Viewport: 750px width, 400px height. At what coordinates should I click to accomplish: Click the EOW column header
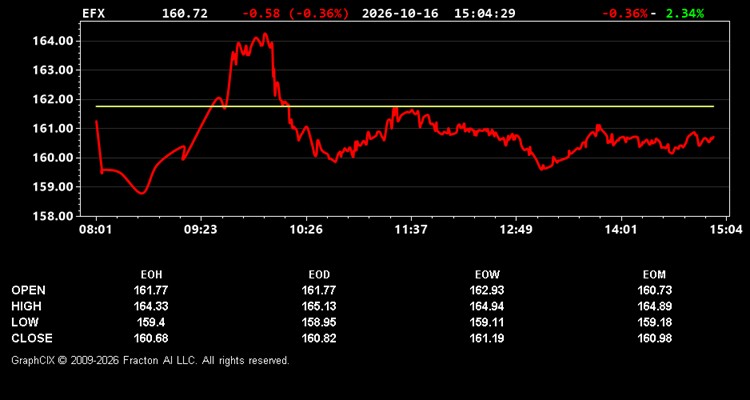pyautogui.click(x=487, y=275)
